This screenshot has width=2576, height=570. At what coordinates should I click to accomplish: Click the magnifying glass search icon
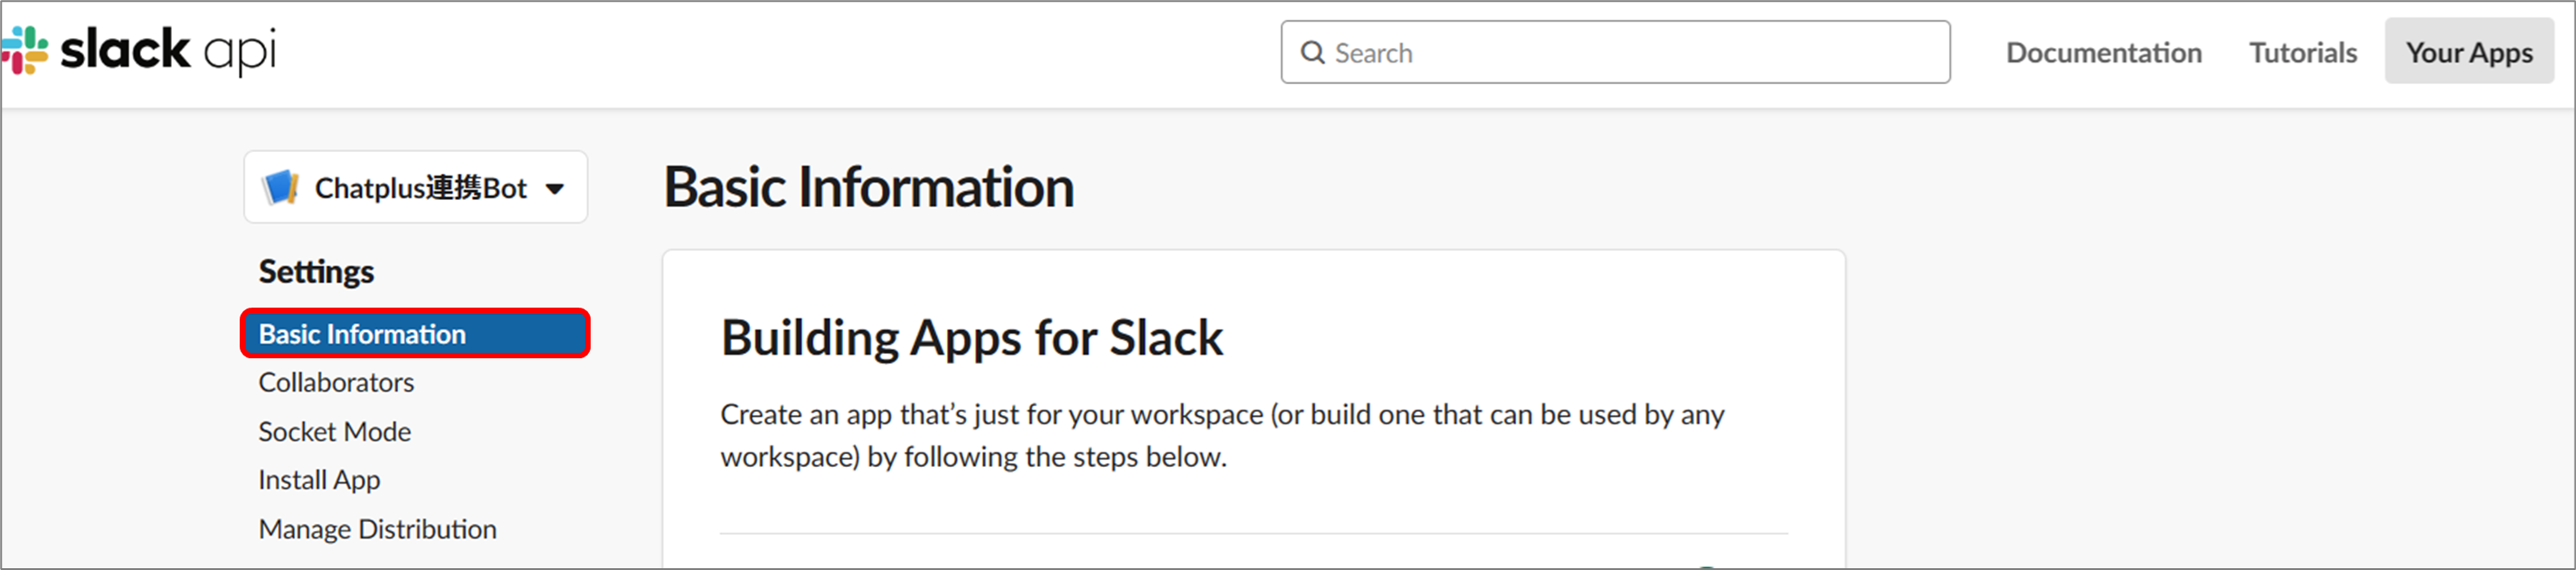(1312, 53)
